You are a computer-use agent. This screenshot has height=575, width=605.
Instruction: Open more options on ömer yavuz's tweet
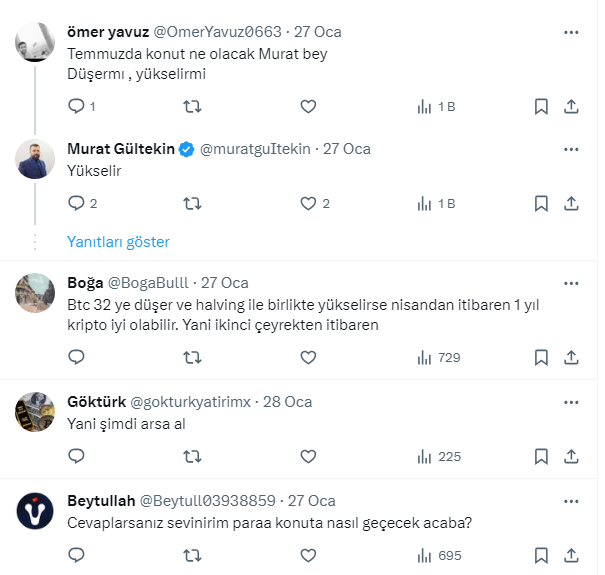pos(570,33)
